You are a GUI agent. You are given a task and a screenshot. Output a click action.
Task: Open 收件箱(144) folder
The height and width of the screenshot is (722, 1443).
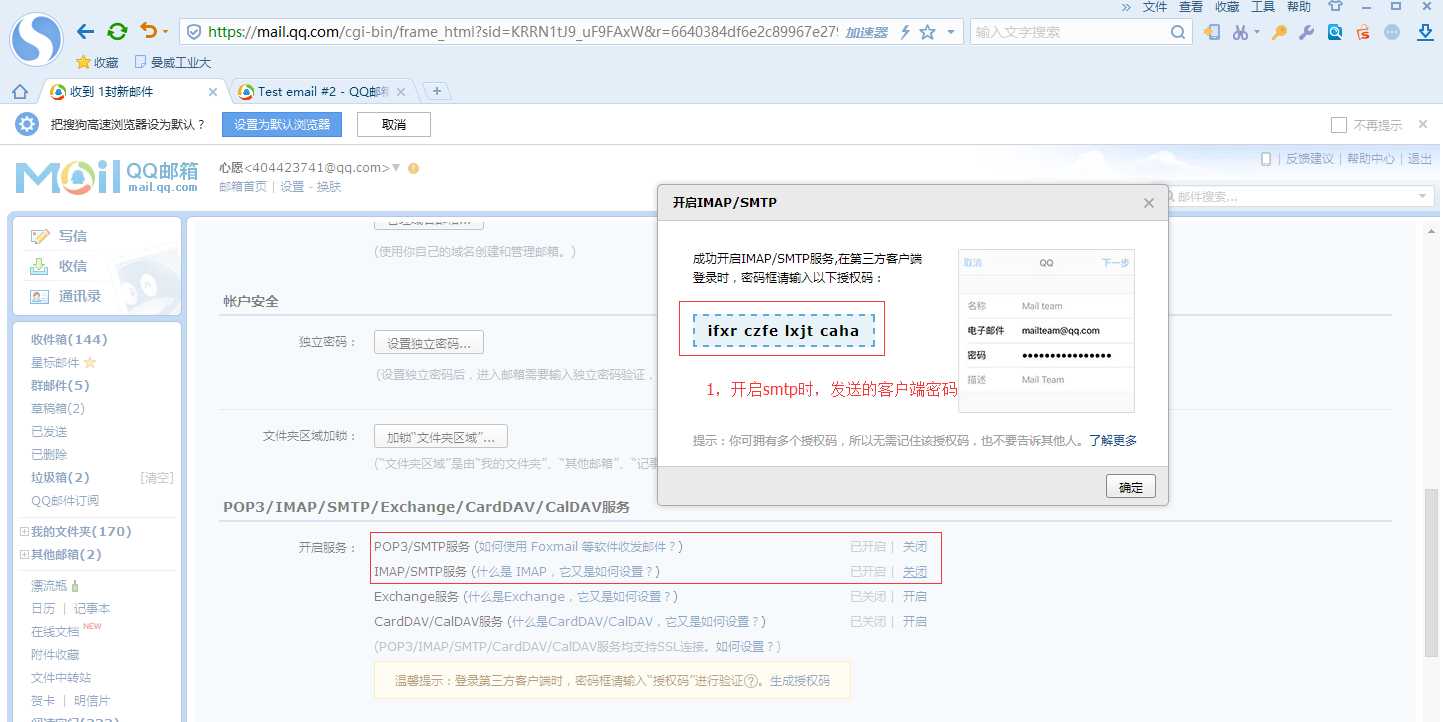pyautogui.click(x=69, y=340)
